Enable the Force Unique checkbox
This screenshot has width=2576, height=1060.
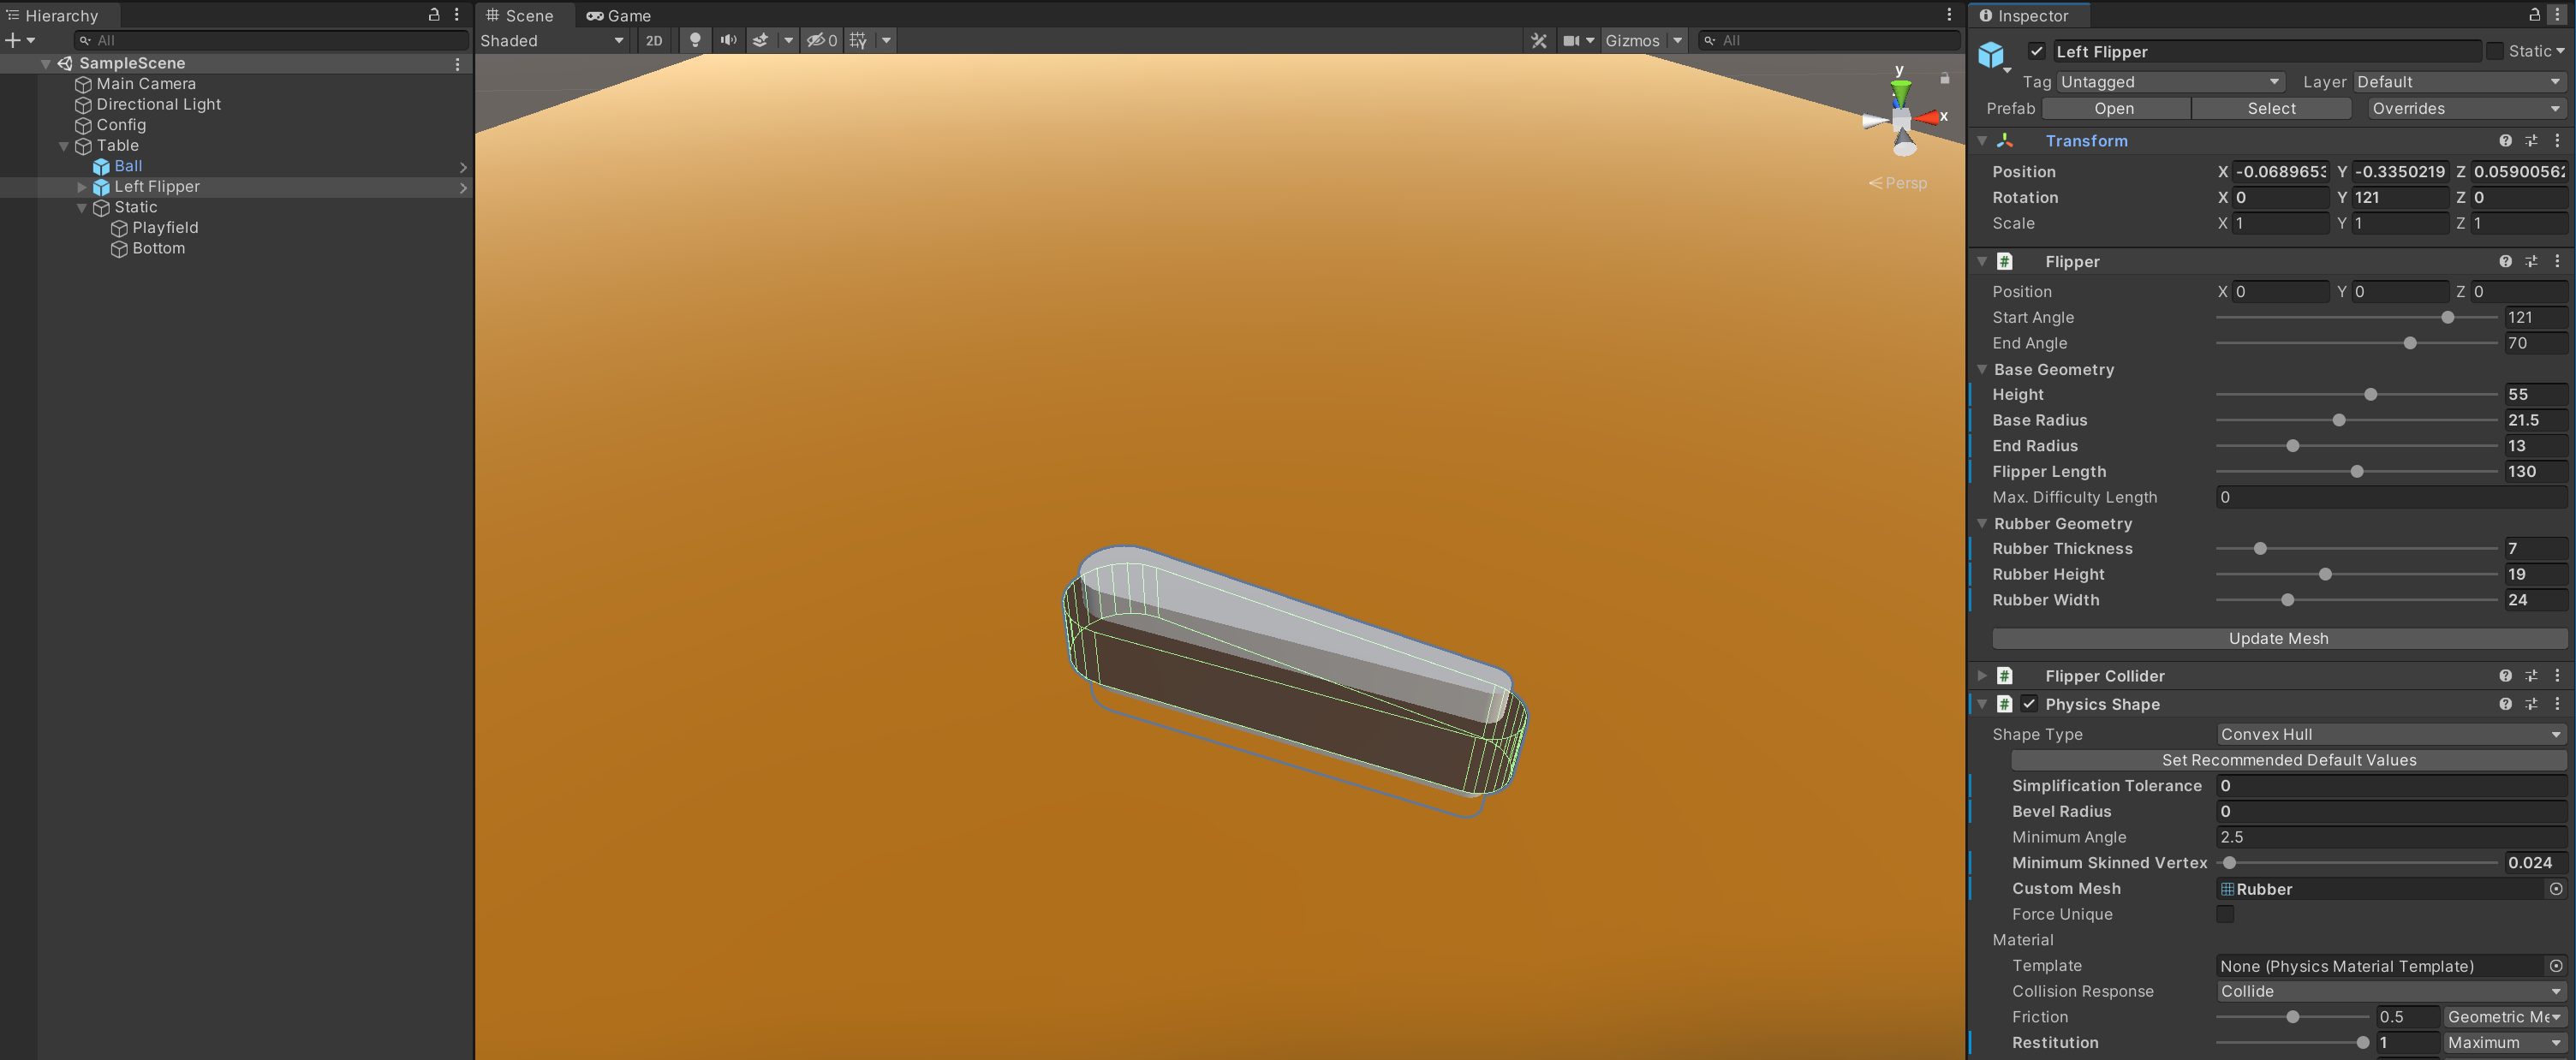click(2225, 914)
